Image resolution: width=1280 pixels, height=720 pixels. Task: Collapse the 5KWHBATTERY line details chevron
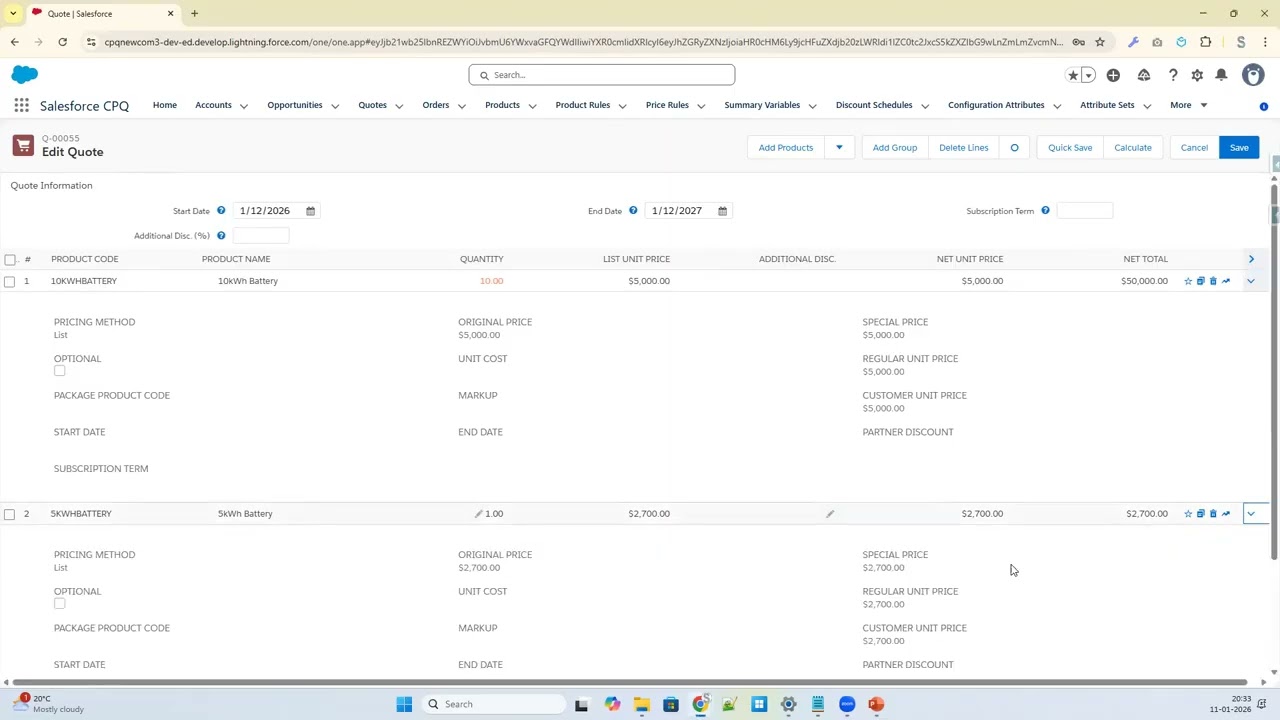click(1251, 514)
